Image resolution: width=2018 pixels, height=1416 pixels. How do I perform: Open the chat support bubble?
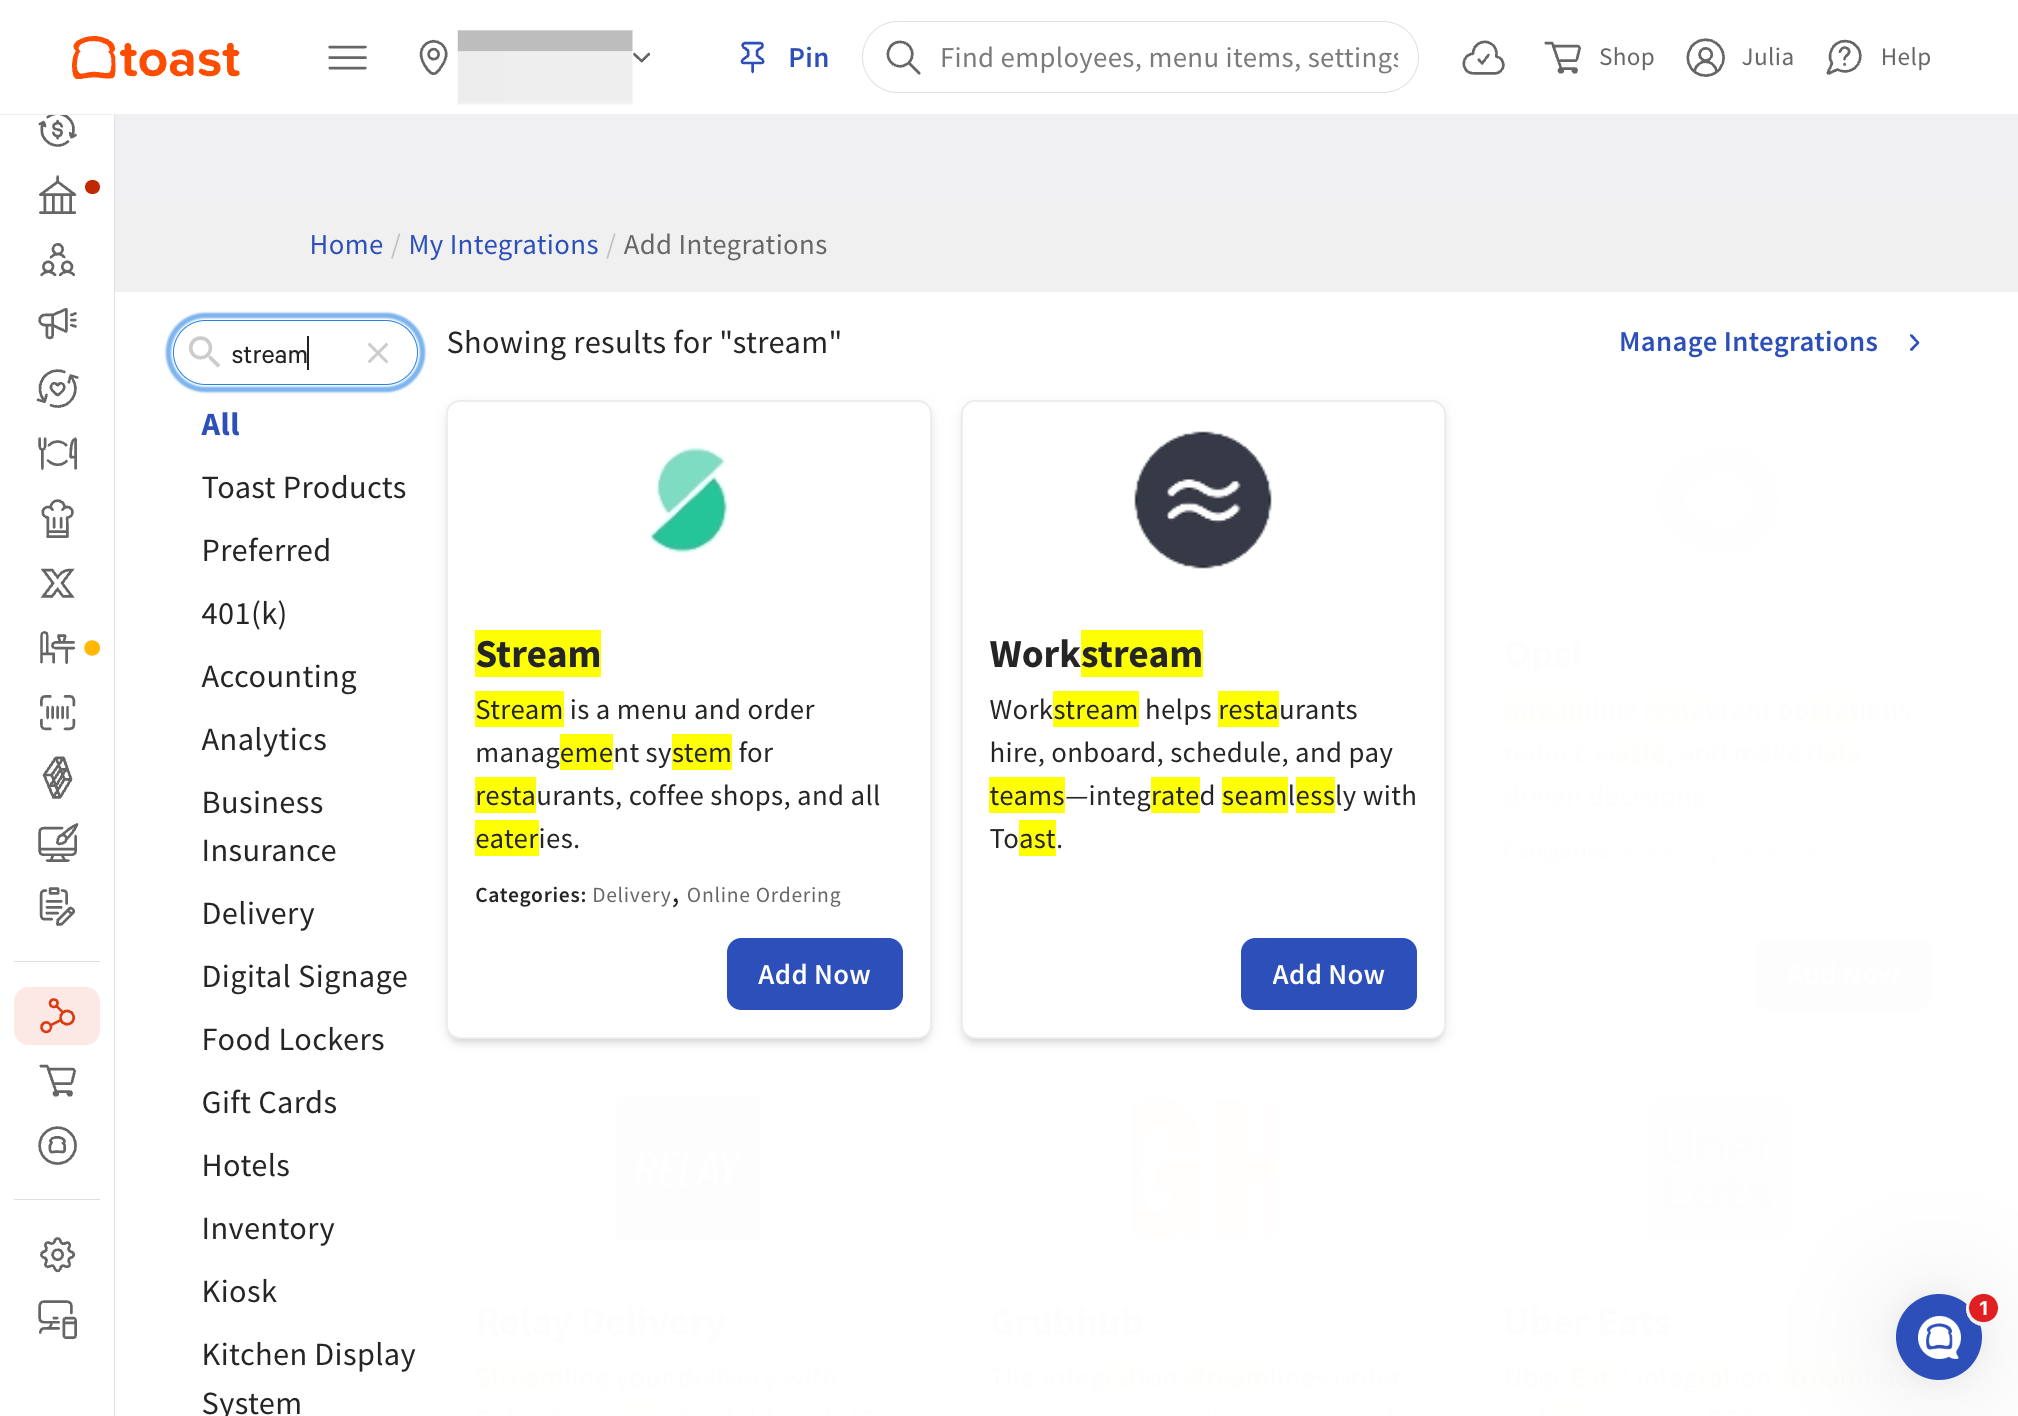point(1939,1337)
